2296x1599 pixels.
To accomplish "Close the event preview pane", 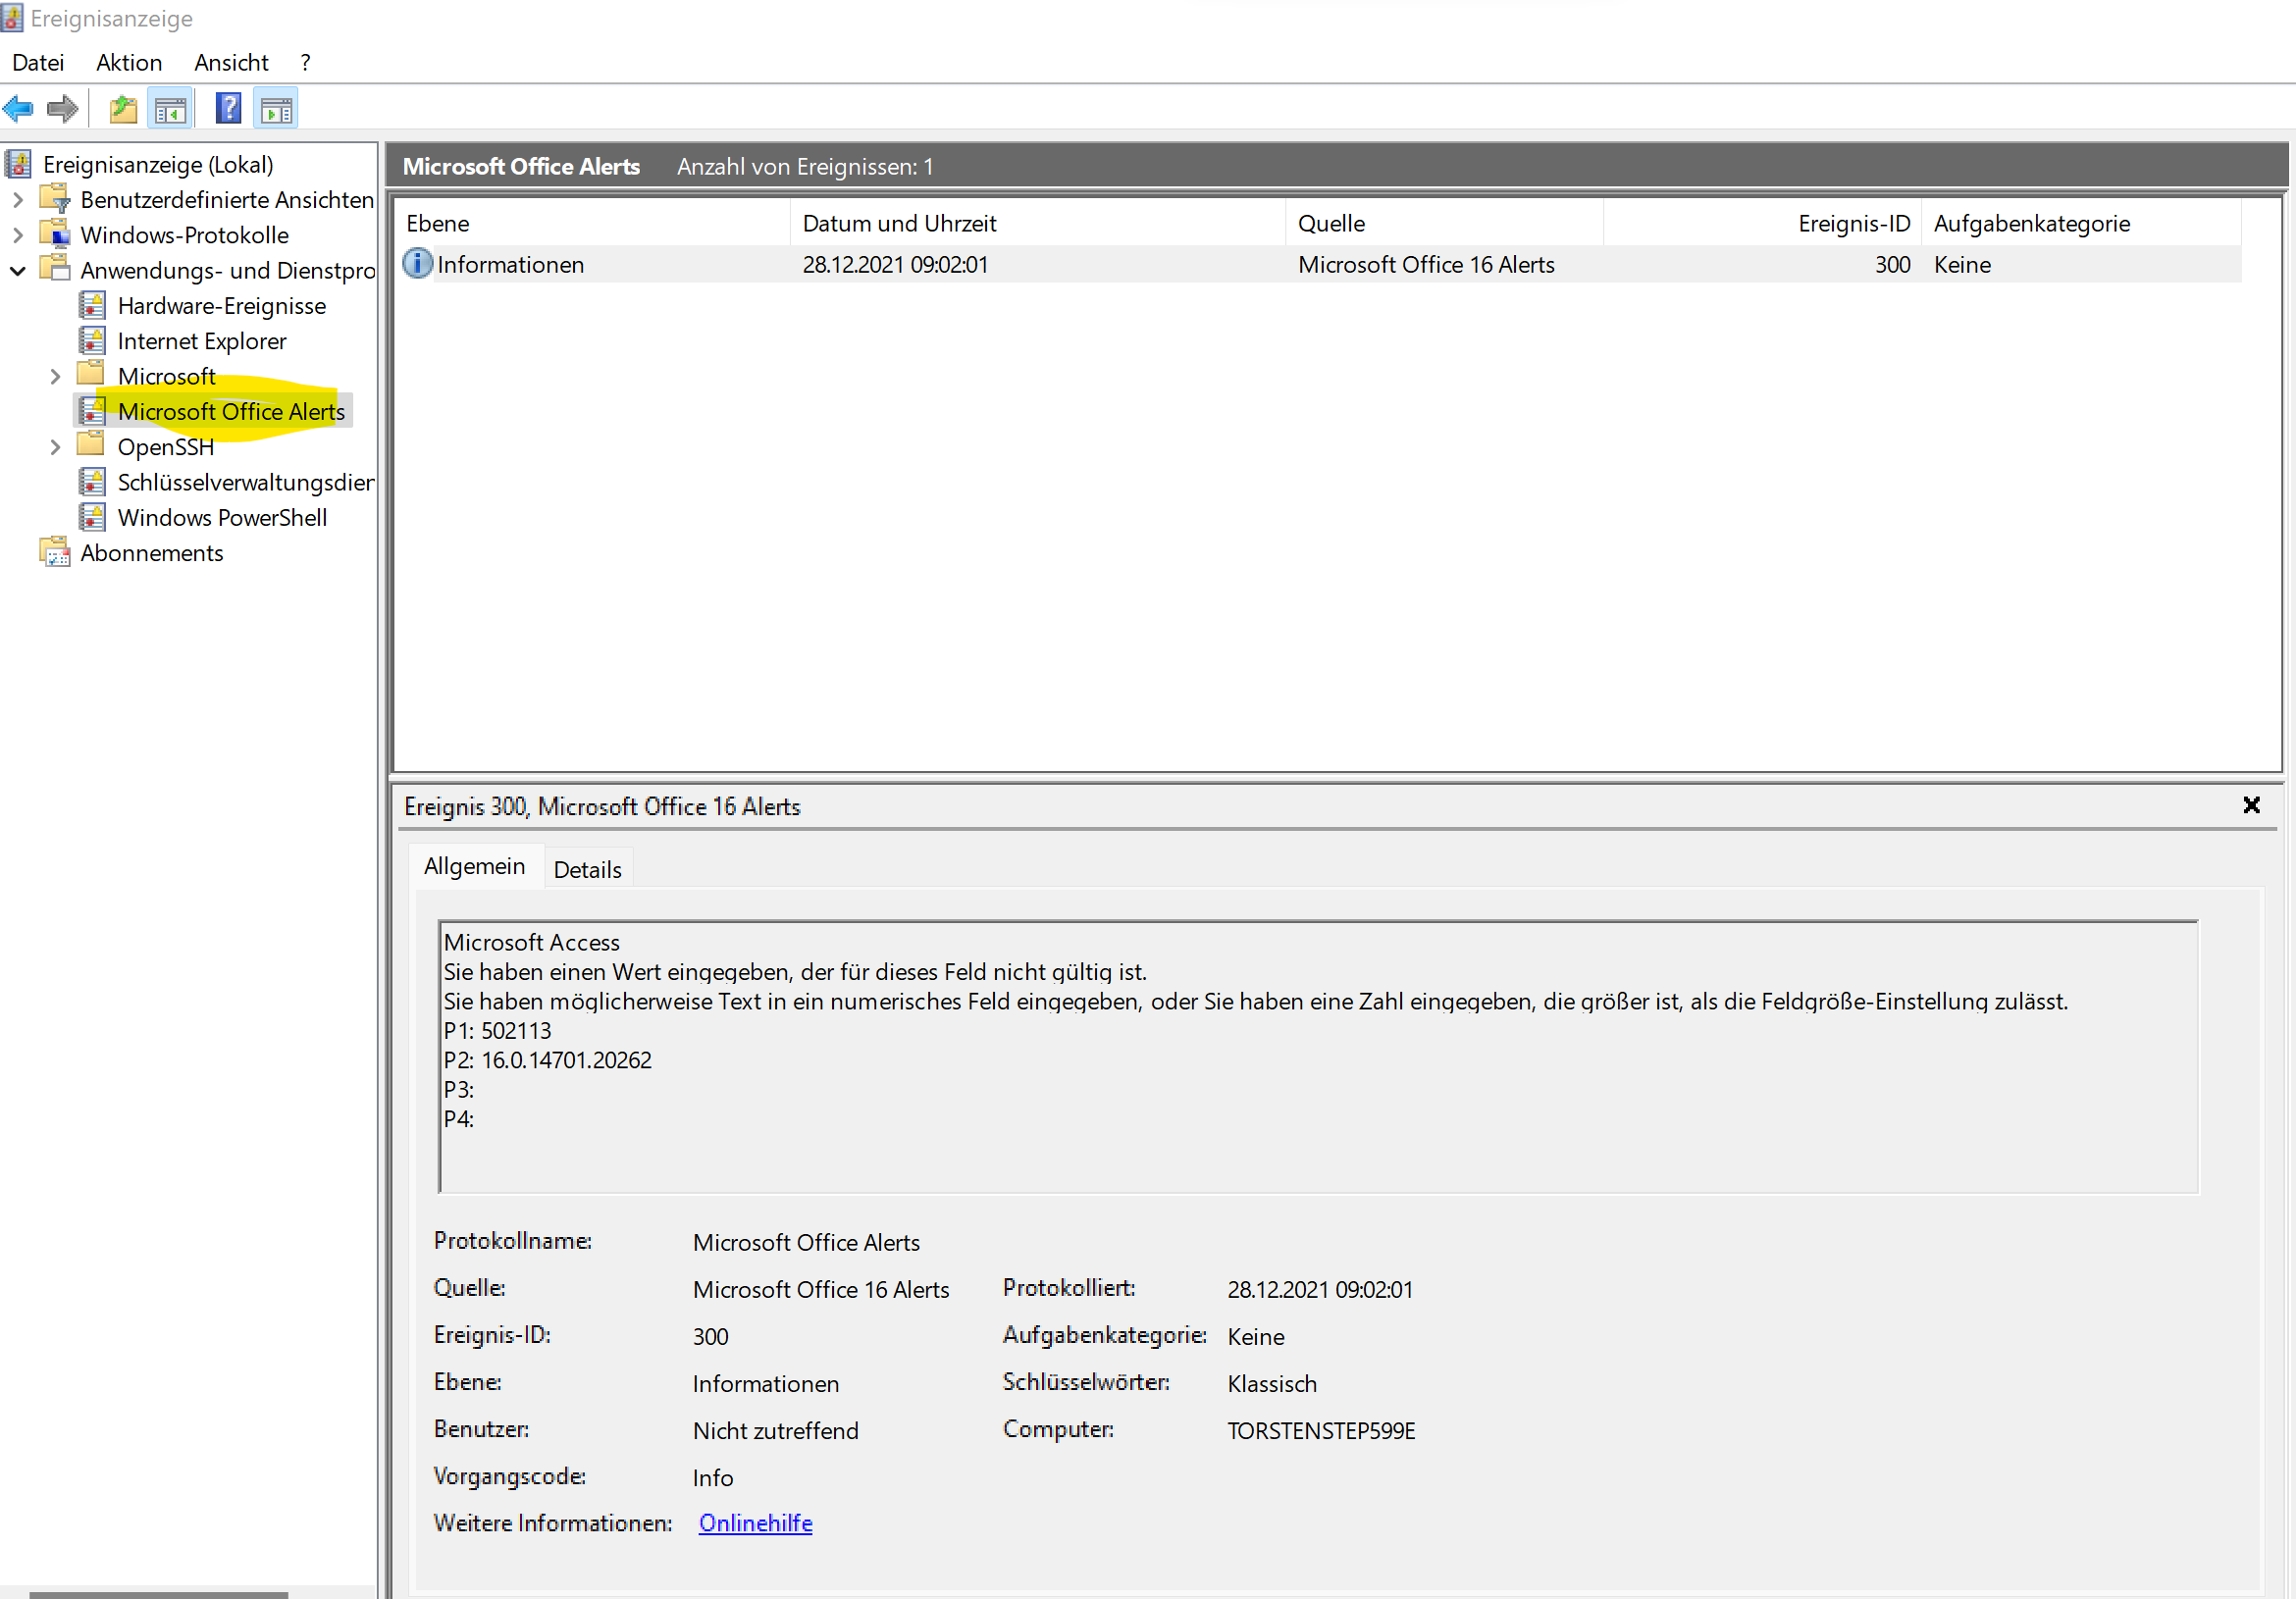I will coord(2251,805).
